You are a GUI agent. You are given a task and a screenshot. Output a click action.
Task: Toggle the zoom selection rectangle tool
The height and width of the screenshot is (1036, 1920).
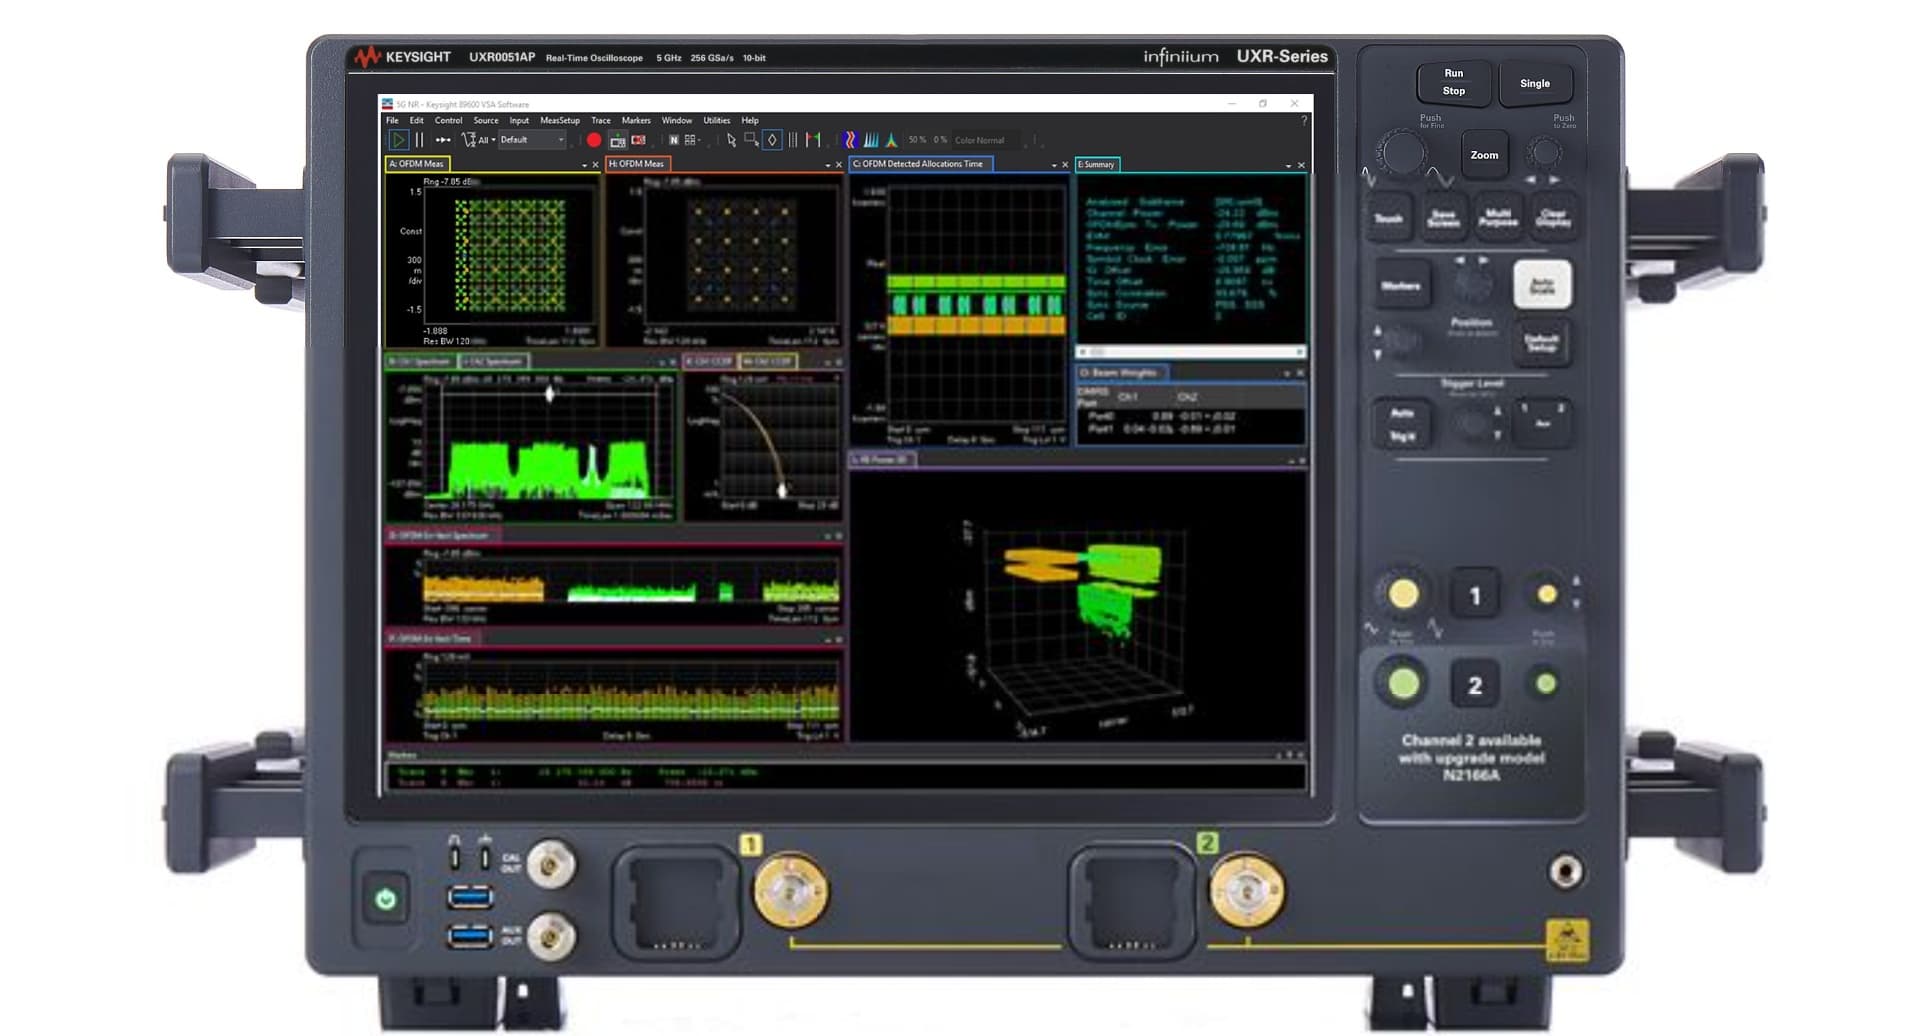point(750,140)
